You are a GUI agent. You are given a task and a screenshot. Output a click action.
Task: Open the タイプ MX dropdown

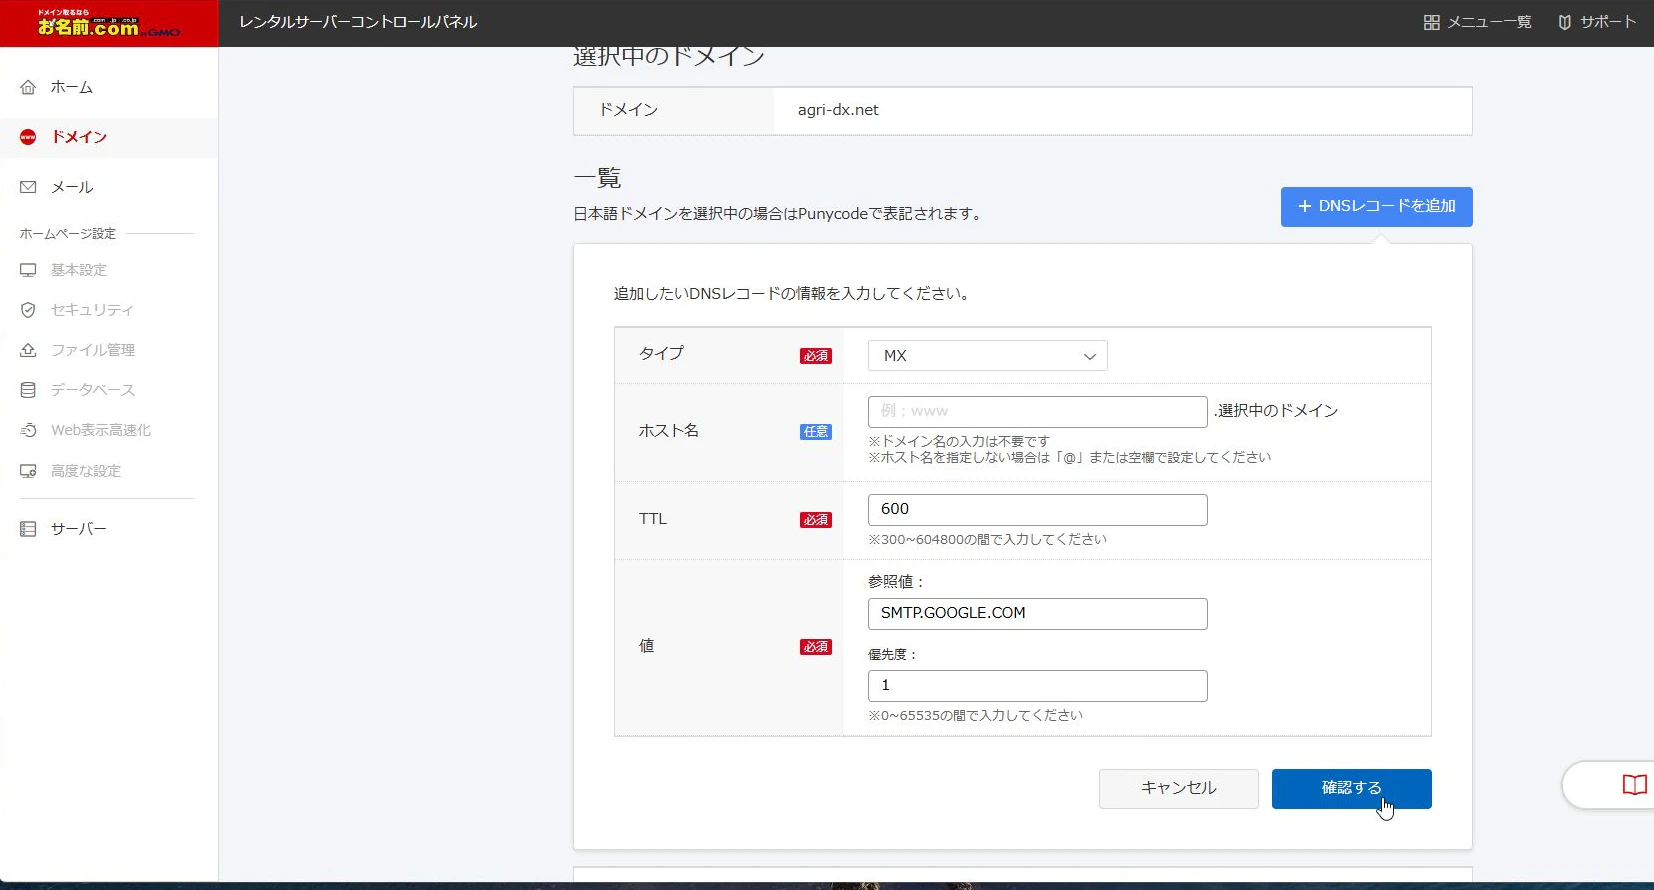[x=987, y=356]
